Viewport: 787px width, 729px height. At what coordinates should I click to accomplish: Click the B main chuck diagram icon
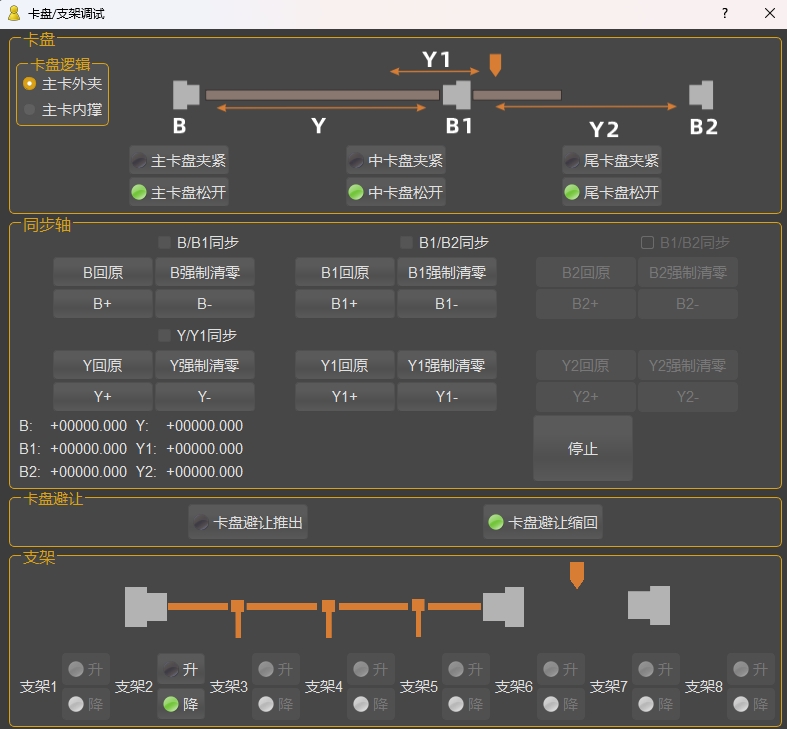click(186, 95)
